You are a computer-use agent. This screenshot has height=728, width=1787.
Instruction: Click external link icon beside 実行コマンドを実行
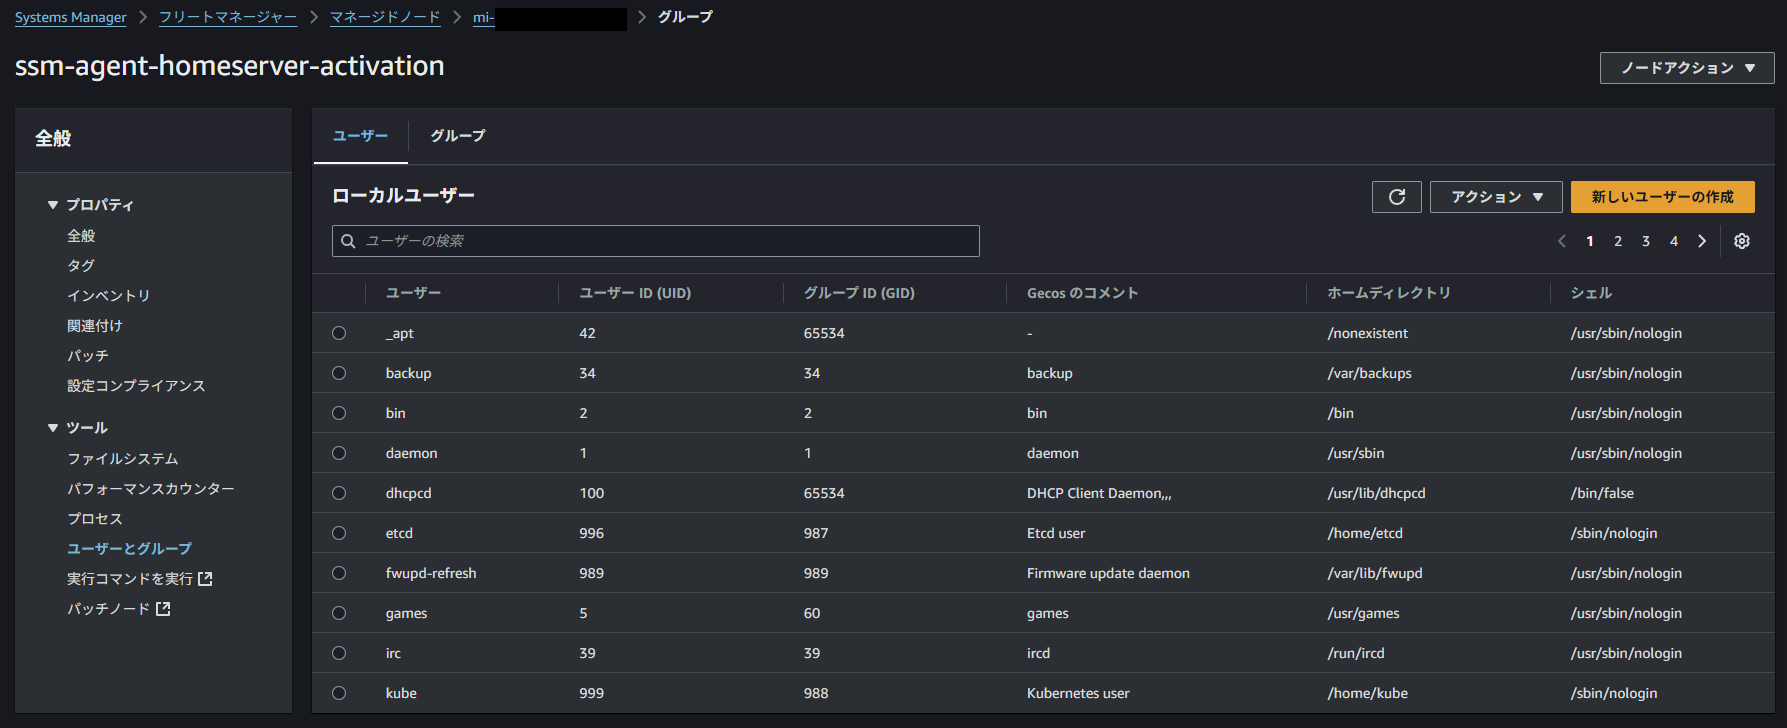(205, 579)
